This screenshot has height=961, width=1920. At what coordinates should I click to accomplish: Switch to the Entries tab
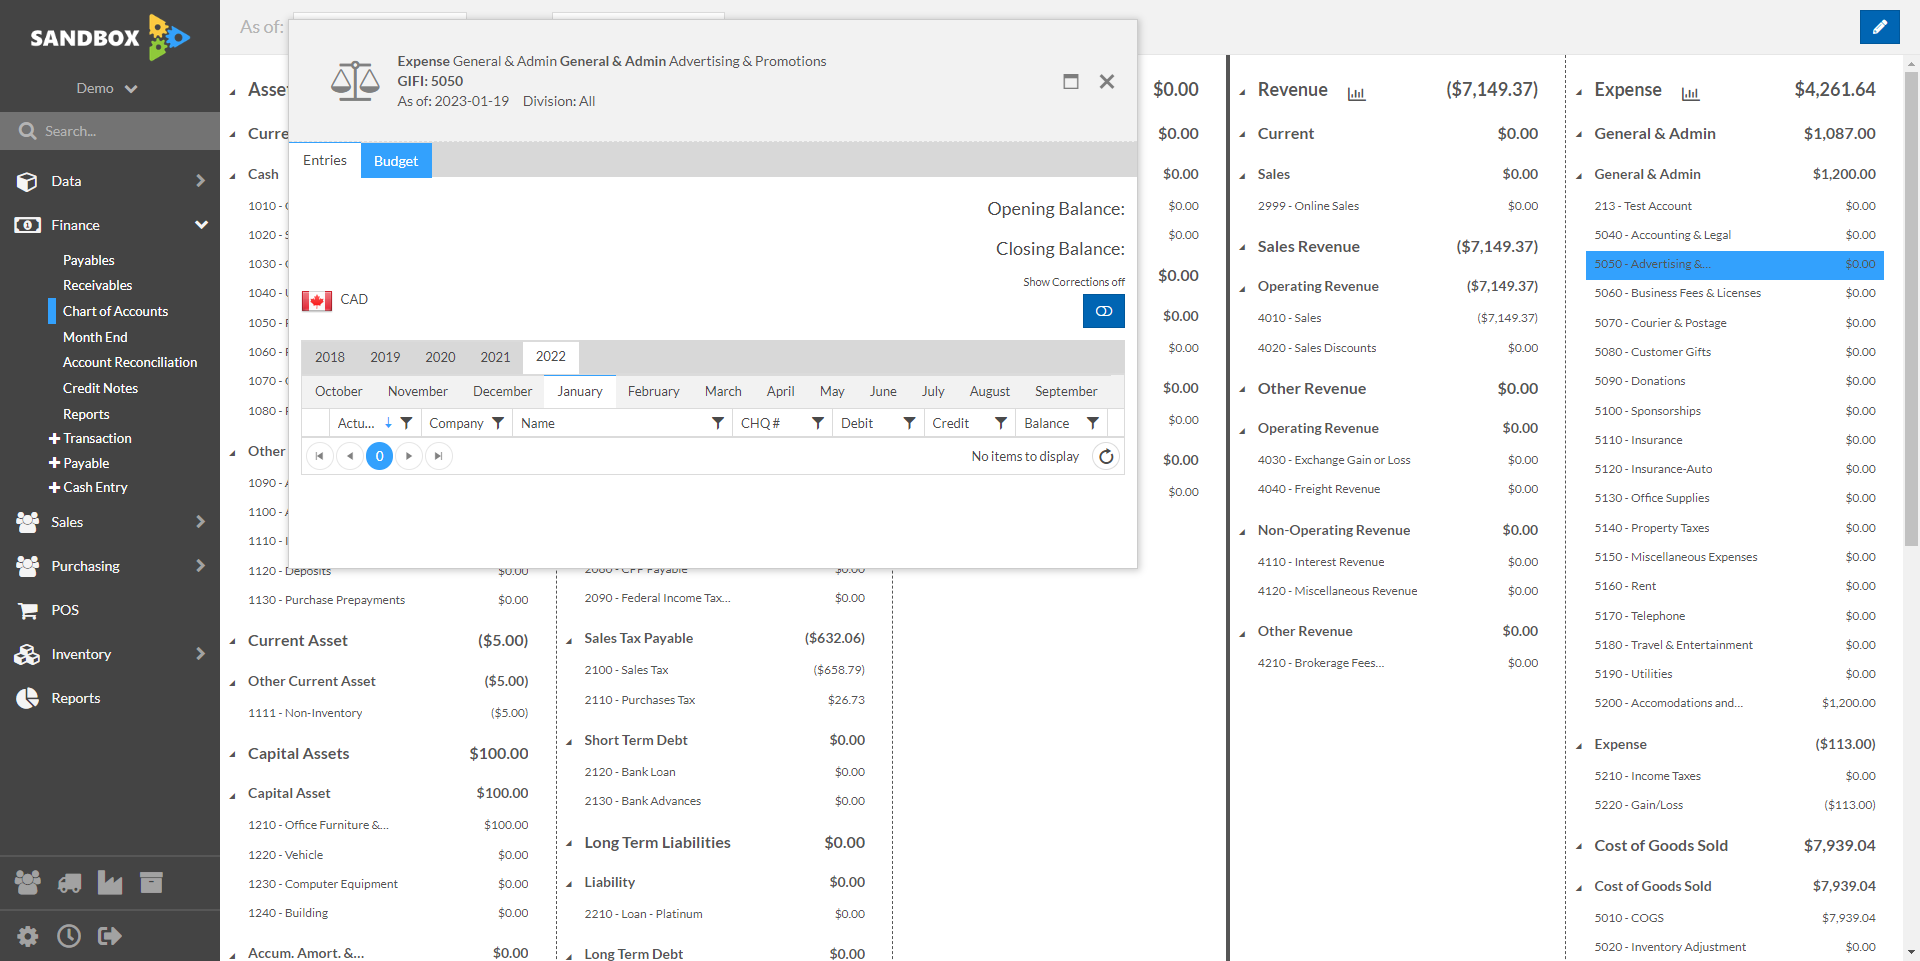click(325, 160)
